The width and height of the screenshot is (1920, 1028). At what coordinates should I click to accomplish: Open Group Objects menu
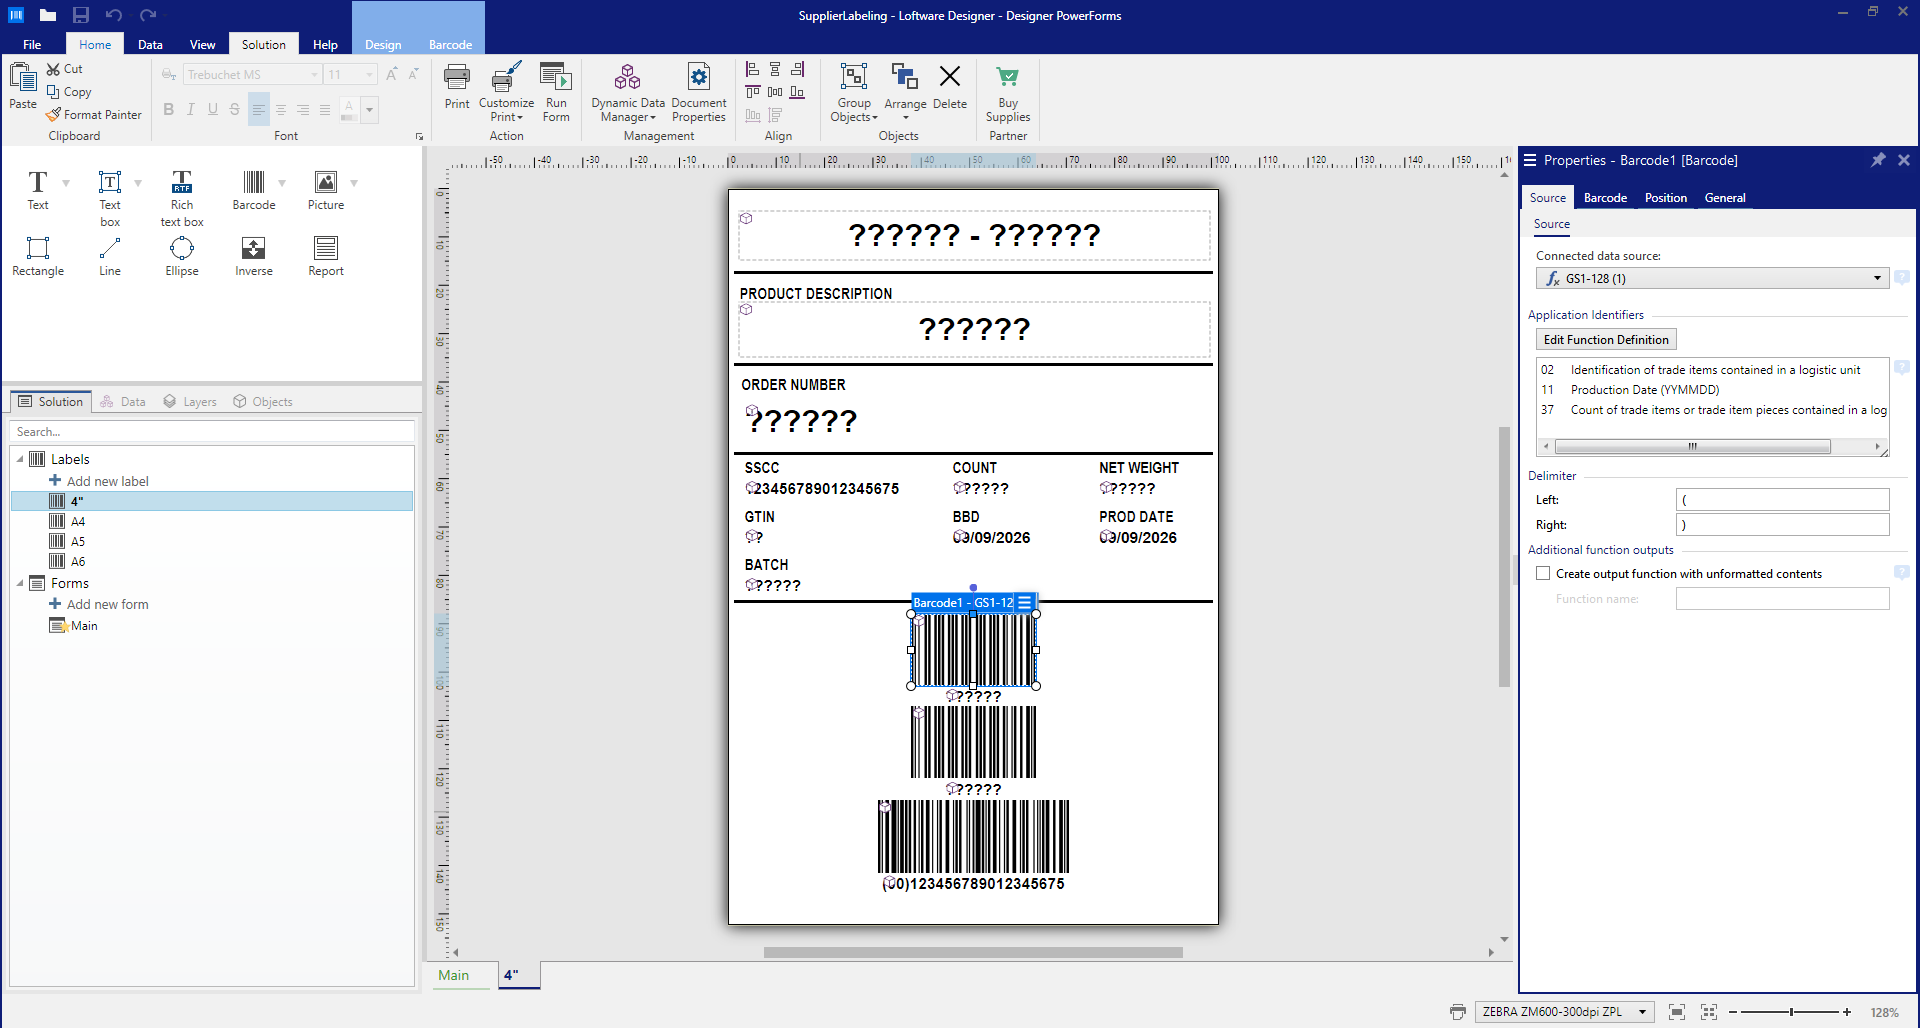[854, 92]
